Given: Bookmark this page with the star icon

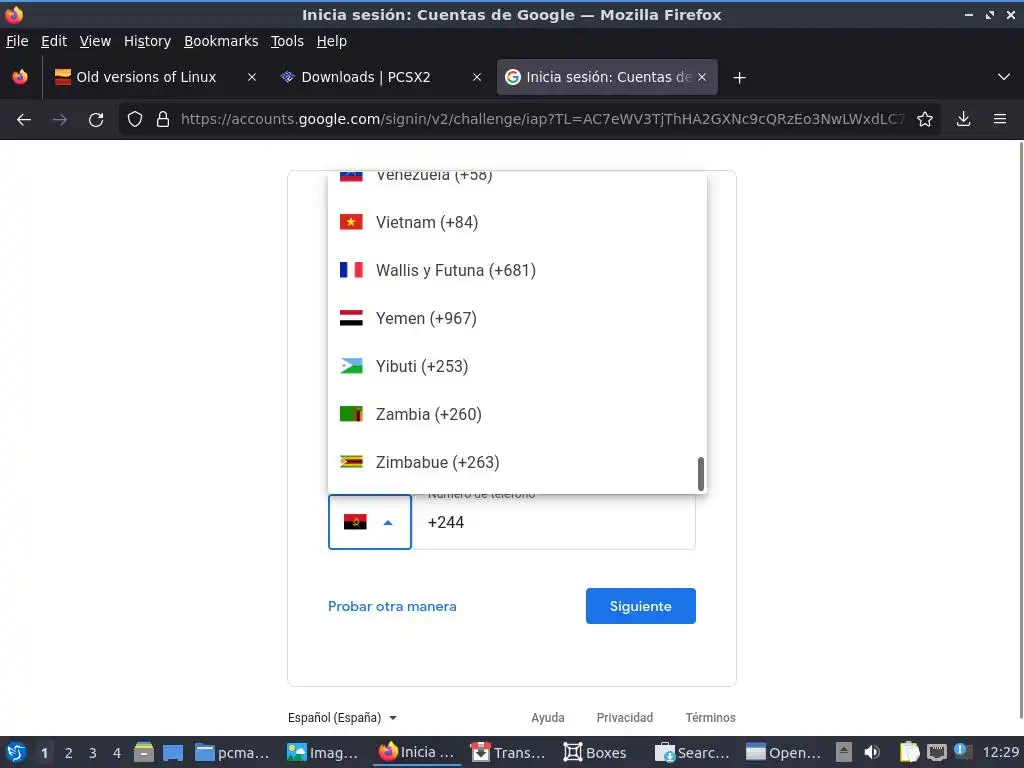Looking at the screenshot, I should tap(925, 119).
